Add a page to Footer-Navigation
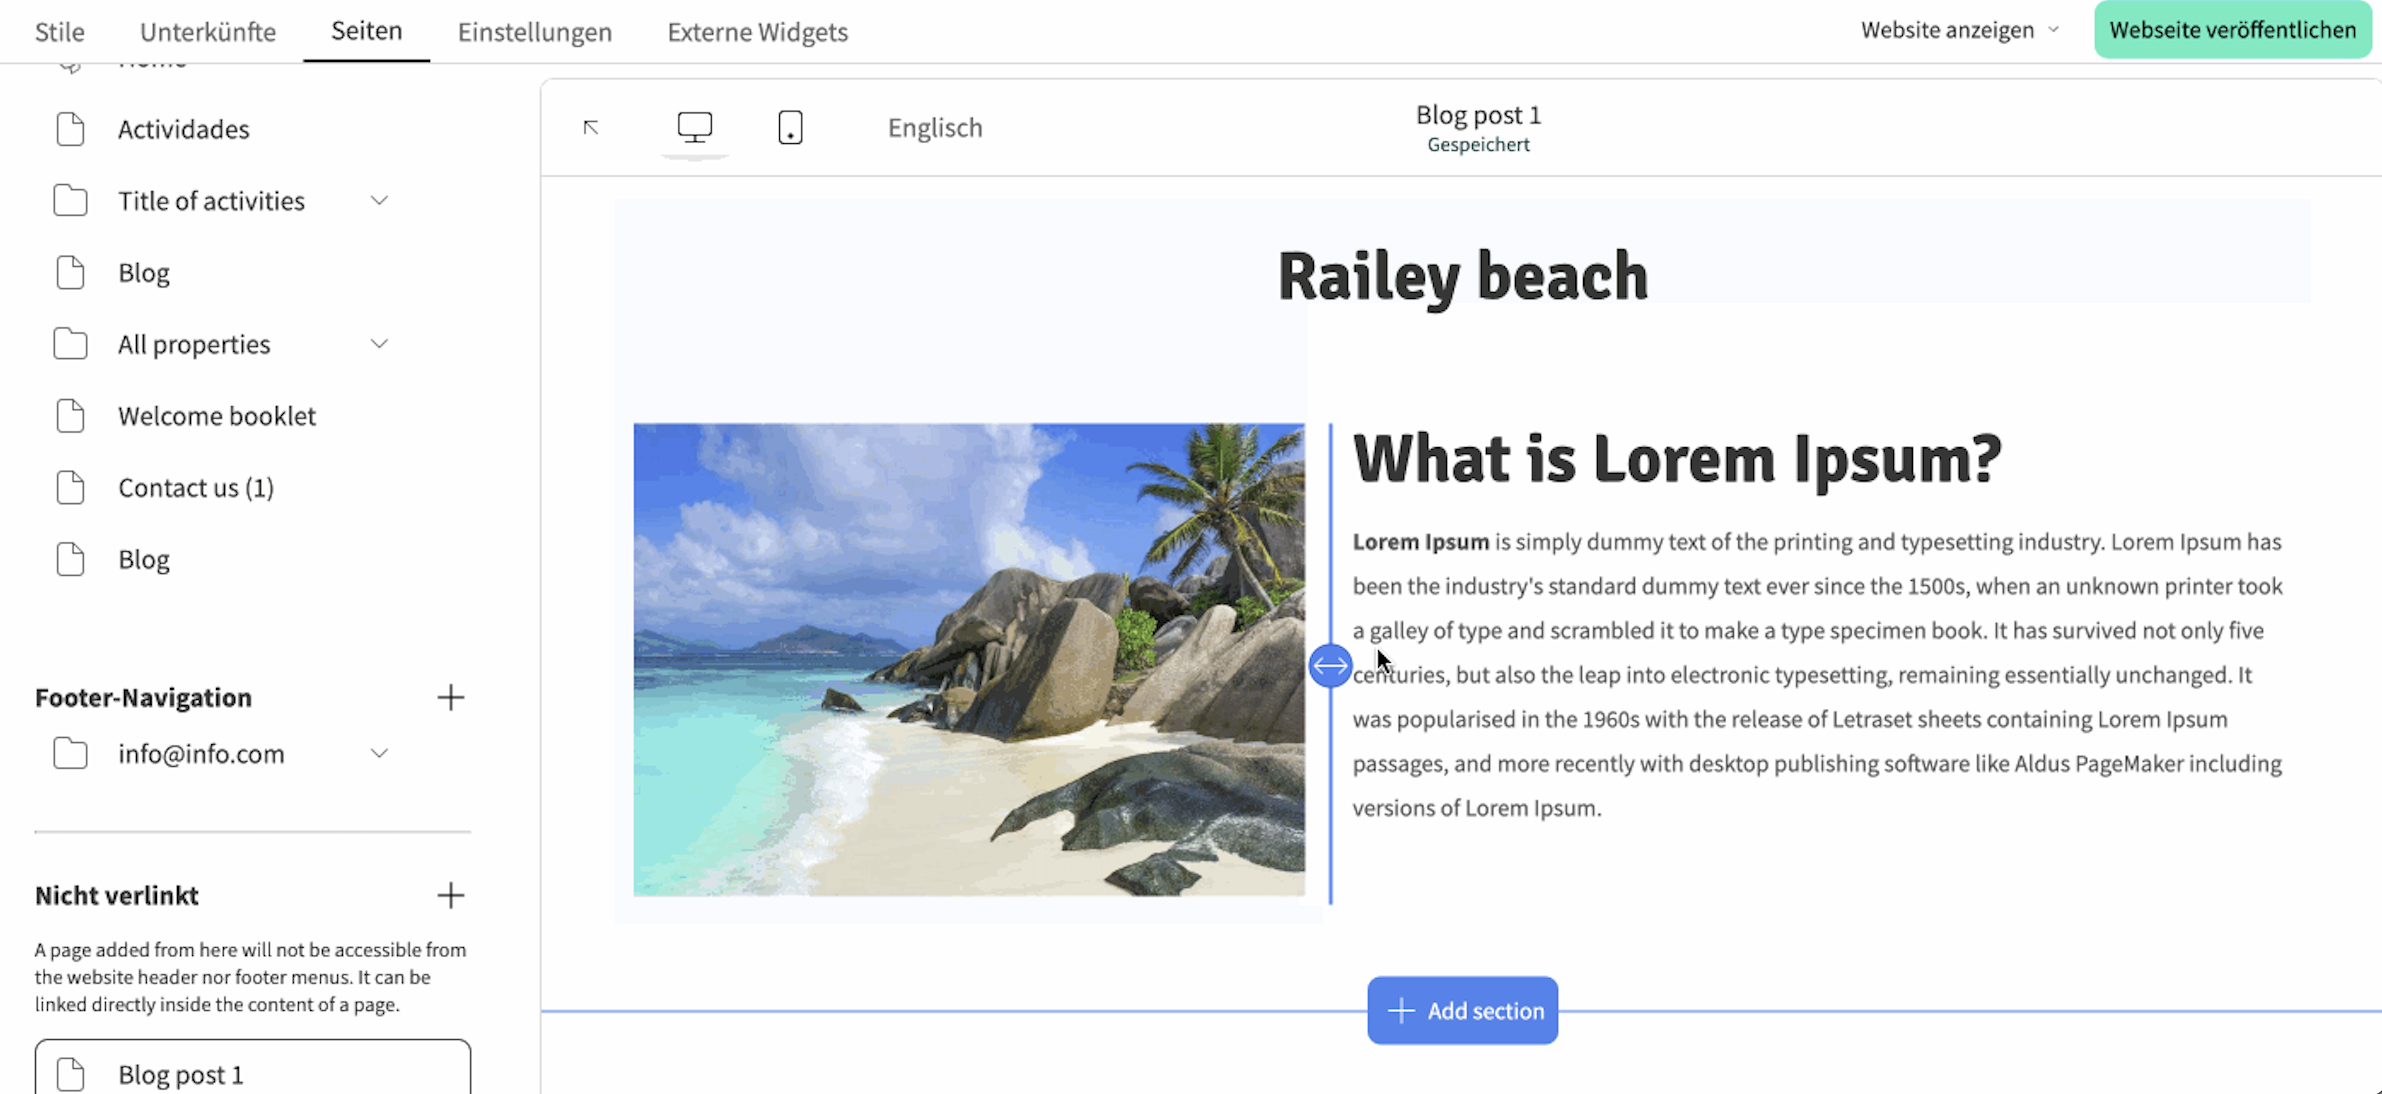Viewport: 2382px width, 1094px height. coord(451,697)
